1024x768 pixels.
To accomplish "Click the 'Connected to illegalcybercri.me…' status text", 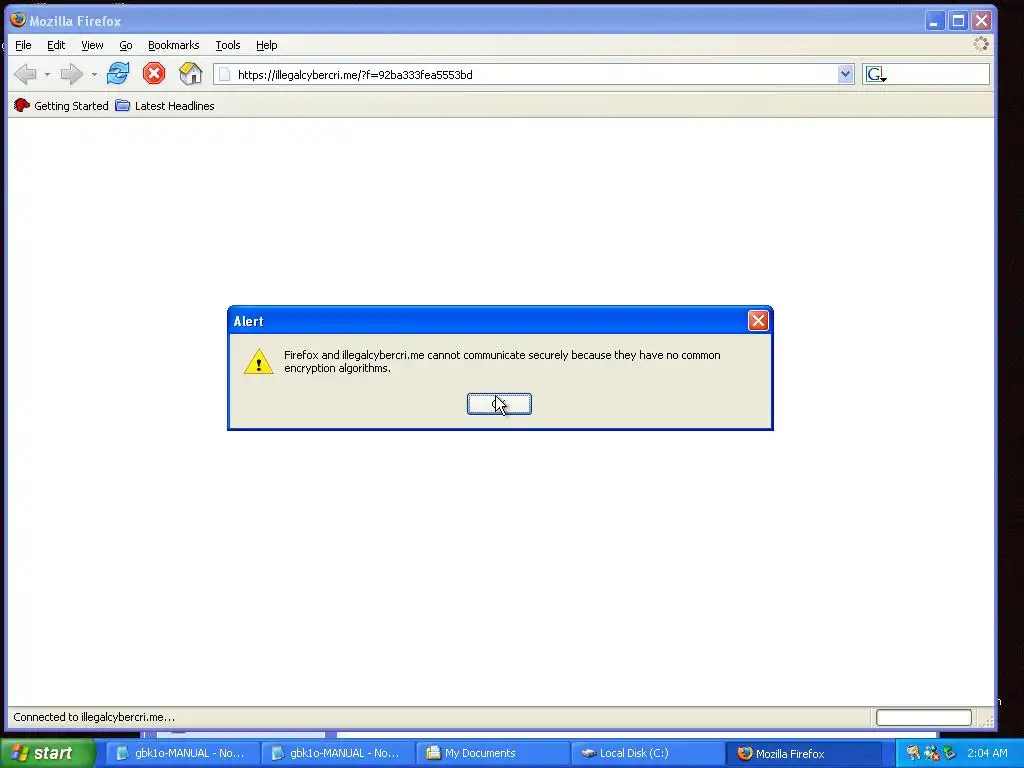I will point(94,717).
